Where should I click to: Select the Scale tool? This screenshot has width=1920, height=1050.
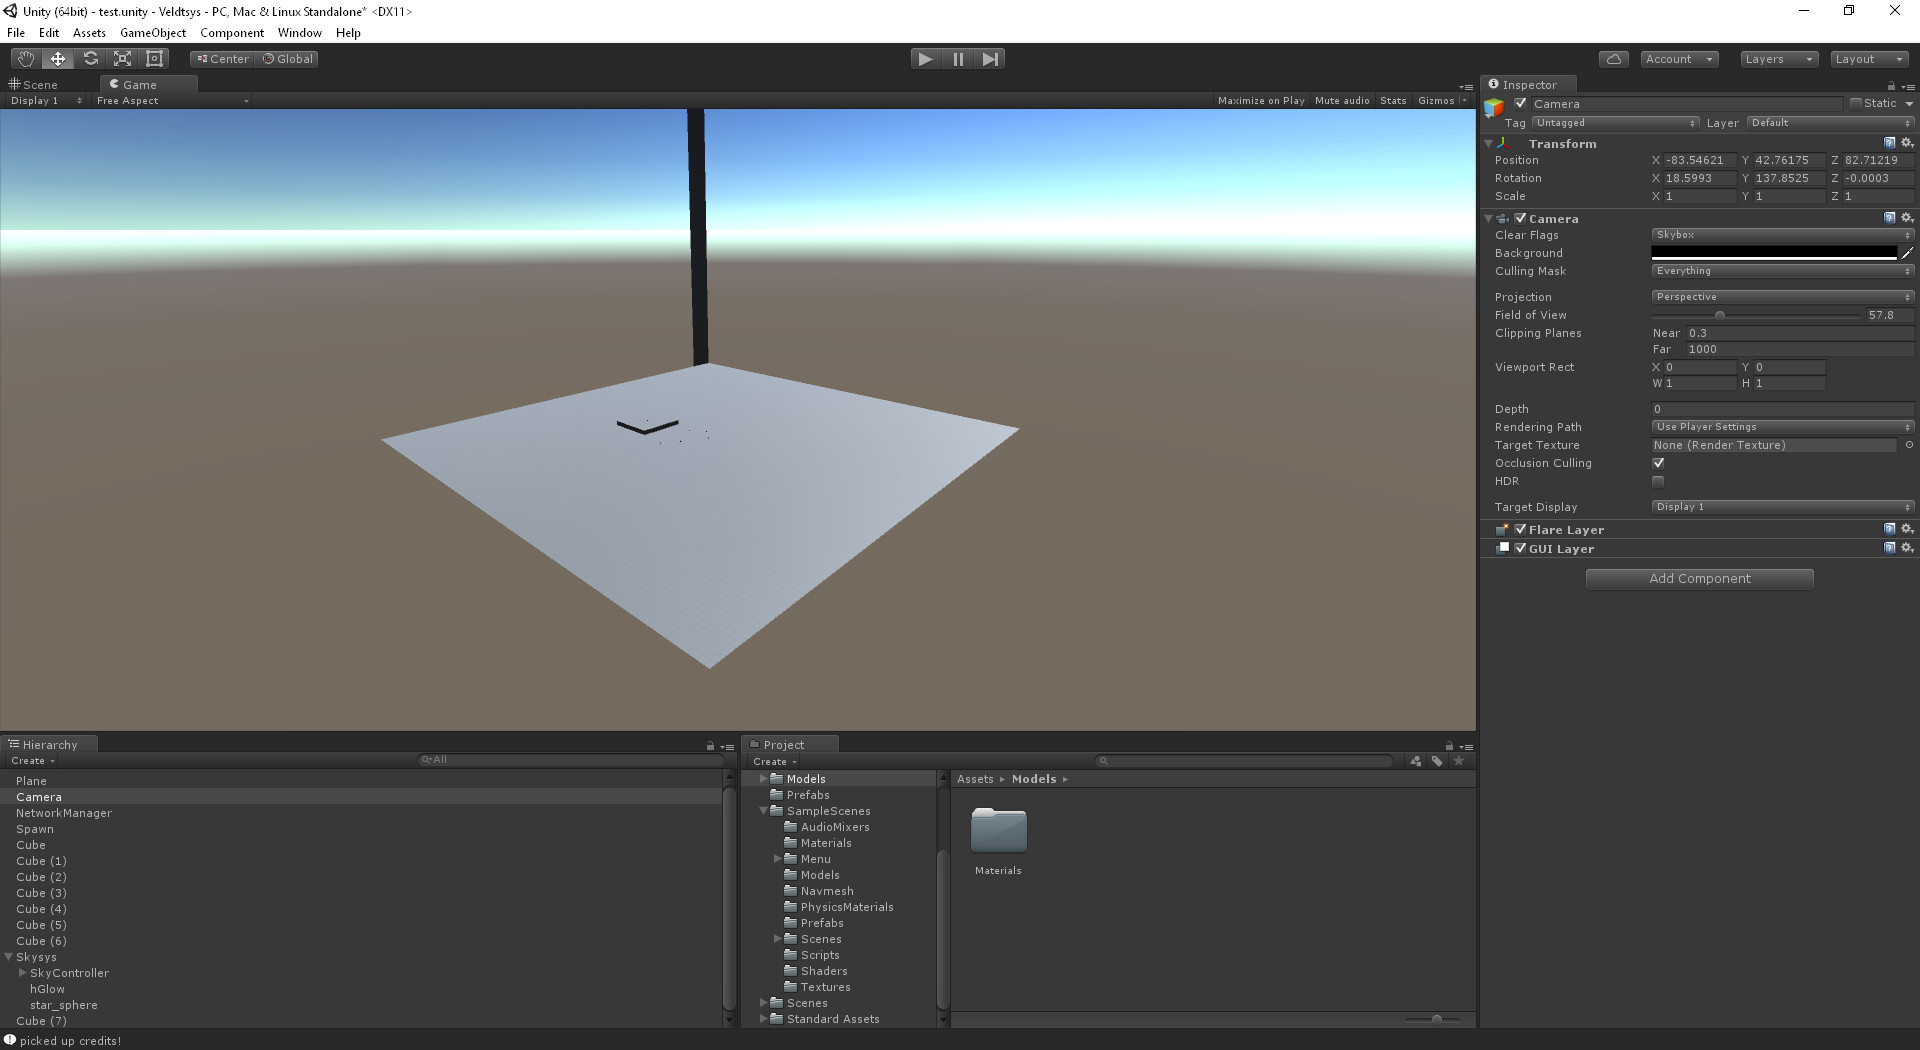point(122,58)
